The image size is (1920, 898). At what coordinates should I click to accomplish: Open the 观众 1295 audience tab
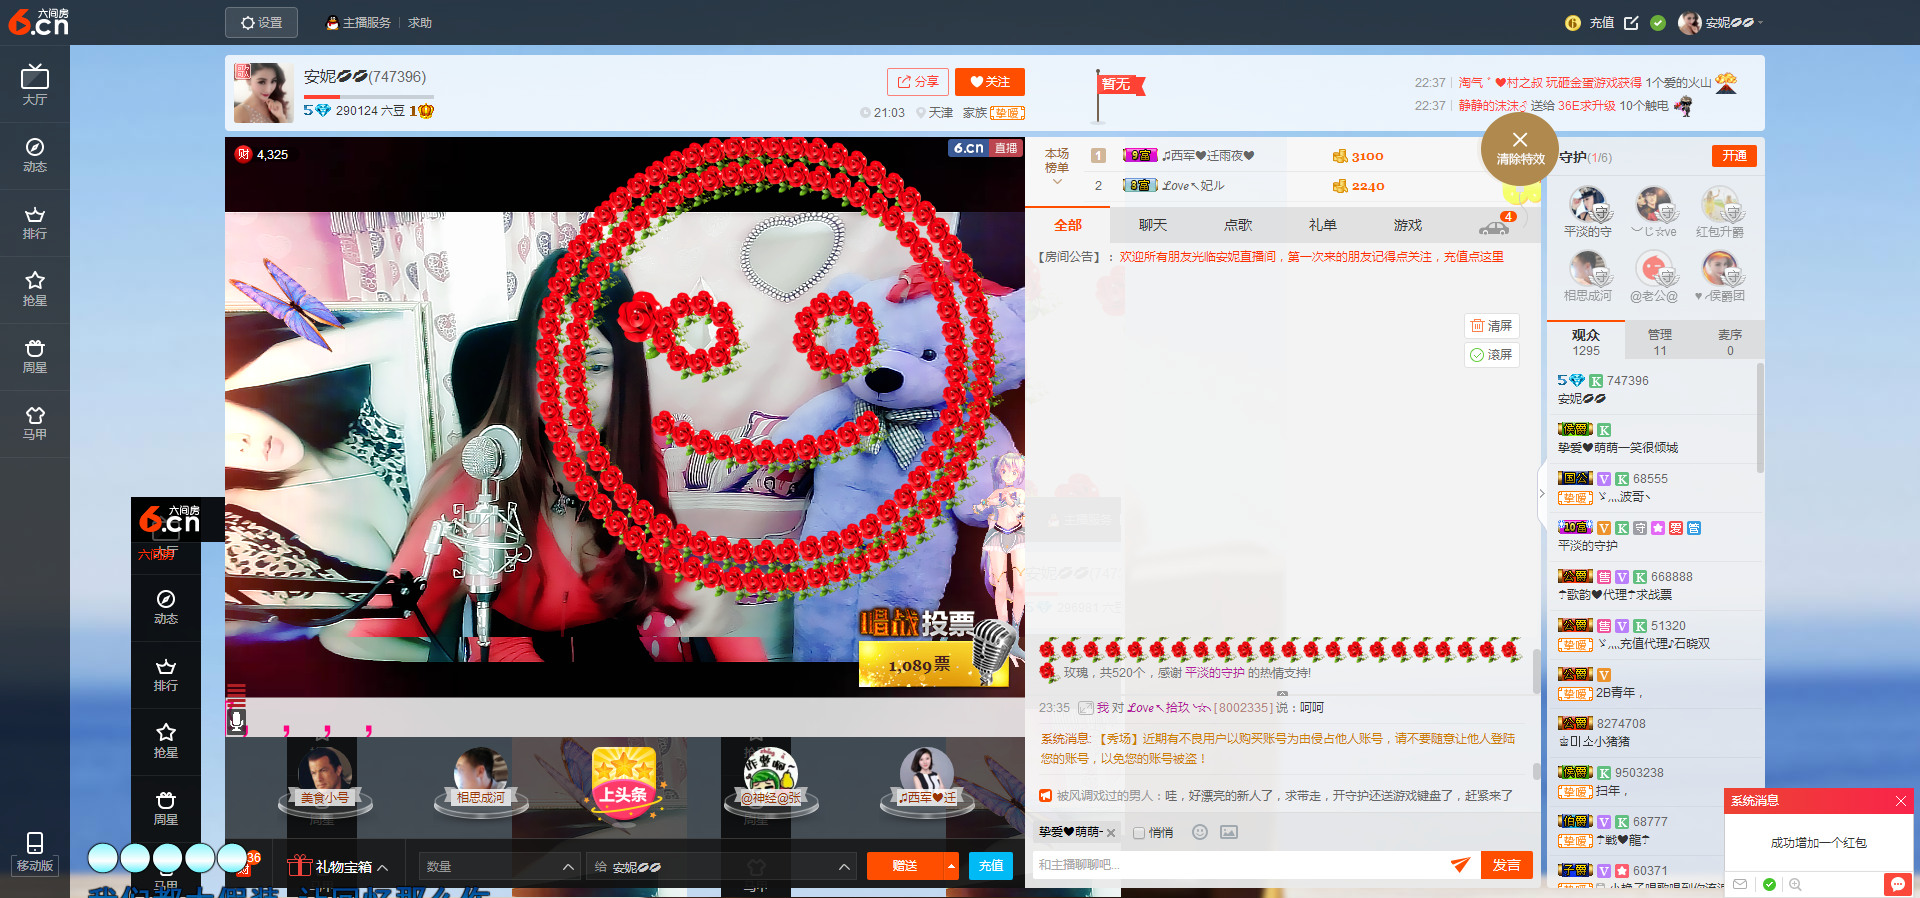[1586, 342]
